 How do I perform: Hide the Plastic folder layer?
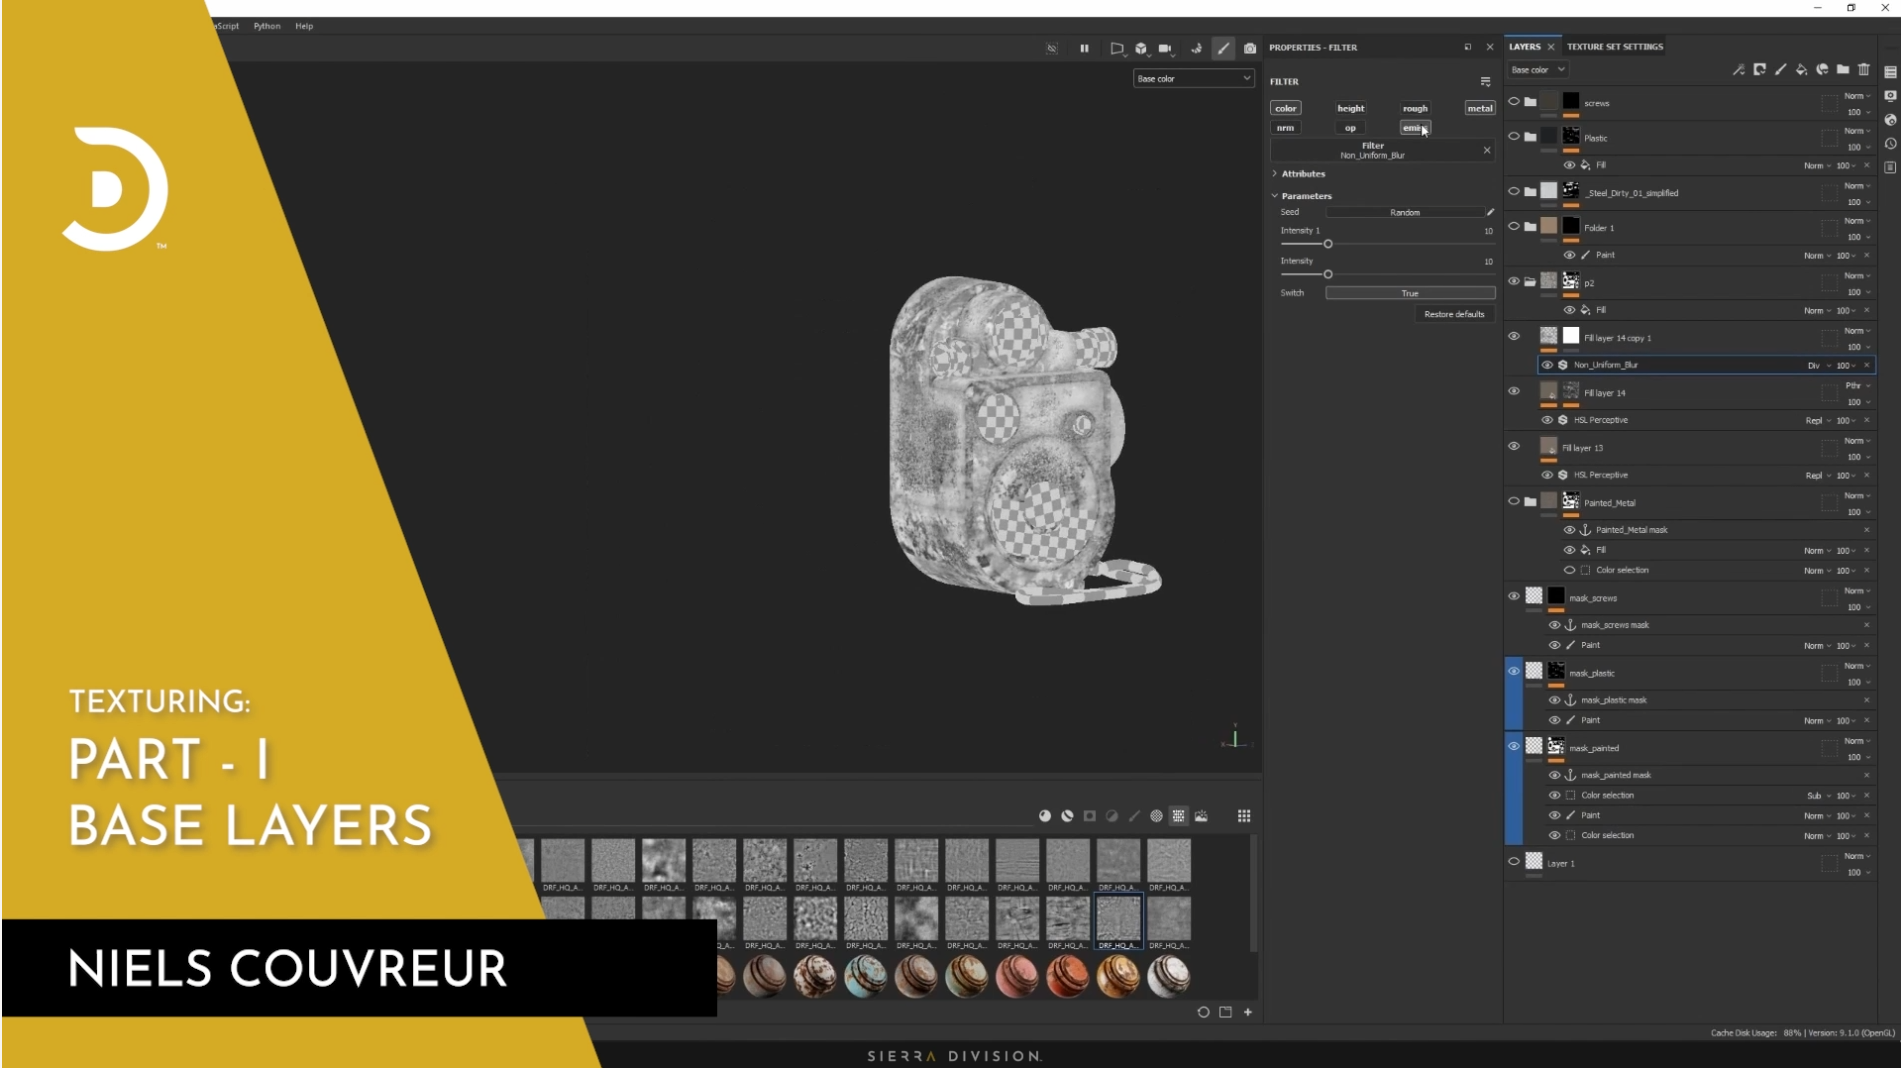click(1514, 137)
